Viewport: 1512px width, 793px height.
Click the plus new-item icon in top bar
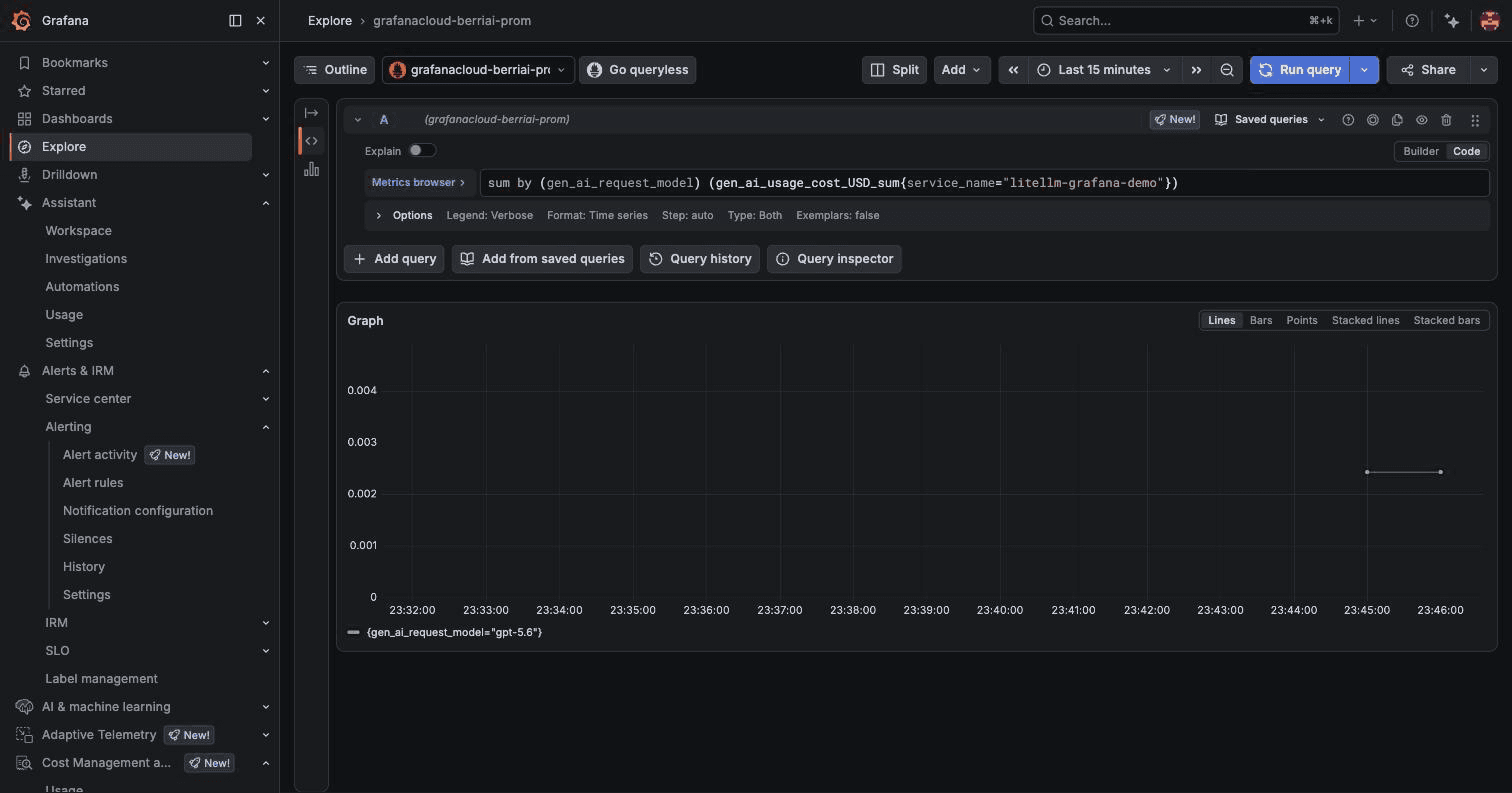click(x=1365, y=20)
